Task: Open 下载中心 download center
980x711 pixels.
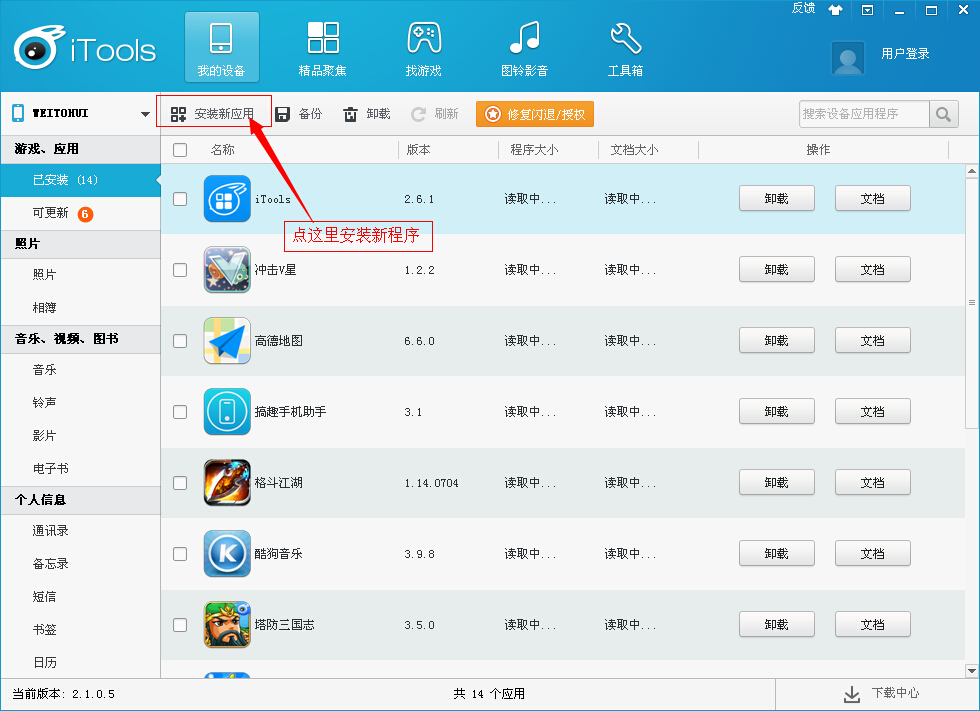Action: 881,694
